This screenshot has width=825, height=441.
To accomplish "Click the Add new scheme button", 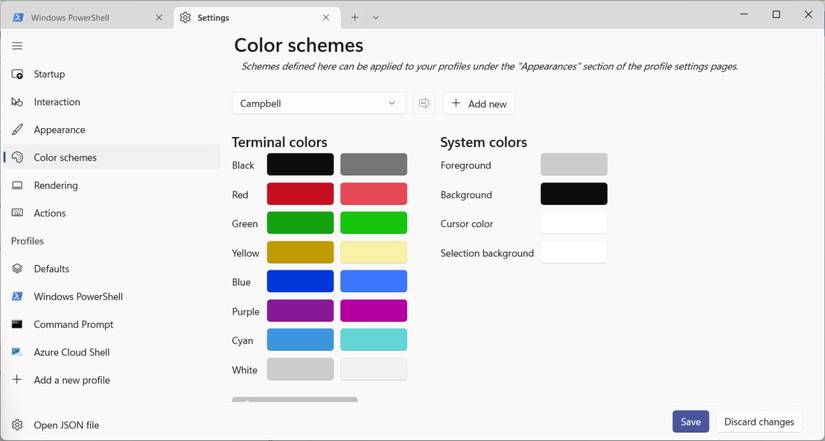I will coord(479,104).
